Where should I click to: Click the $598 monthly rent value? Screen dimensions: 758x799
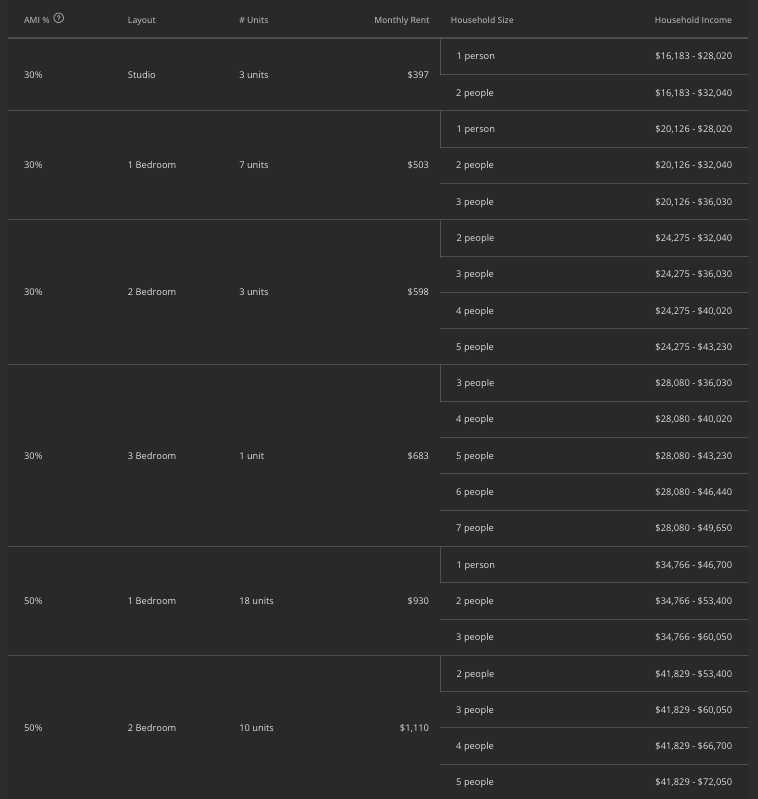pos(418,292)
